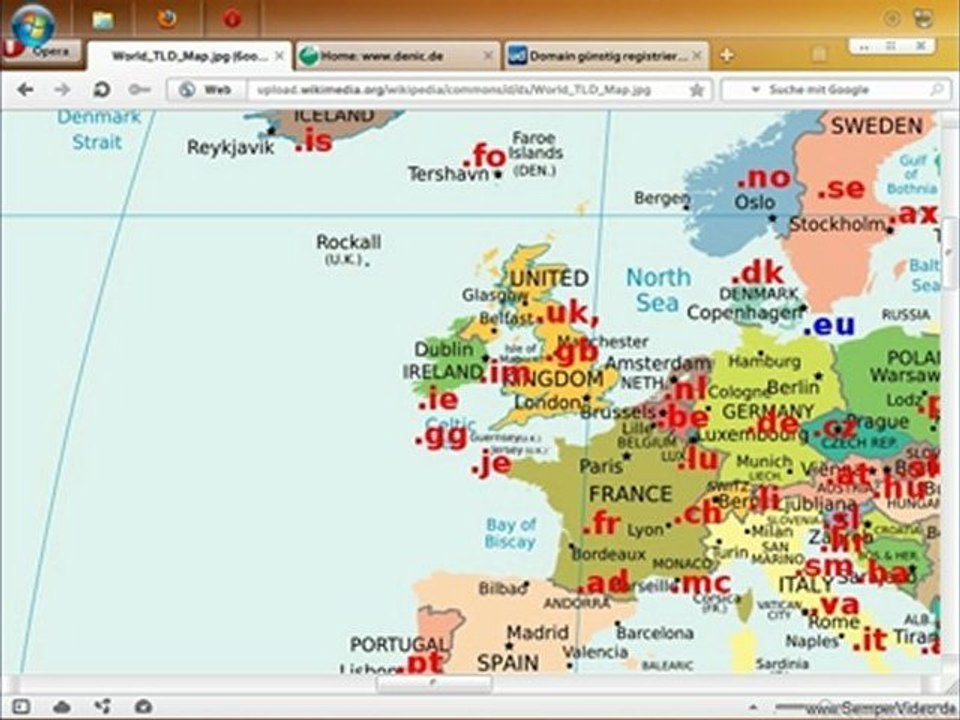Switch to the Home: www.denic.de tab
The width and height of the screenshot is (960, 720).
pyautogui.click(x=397, y=56)
